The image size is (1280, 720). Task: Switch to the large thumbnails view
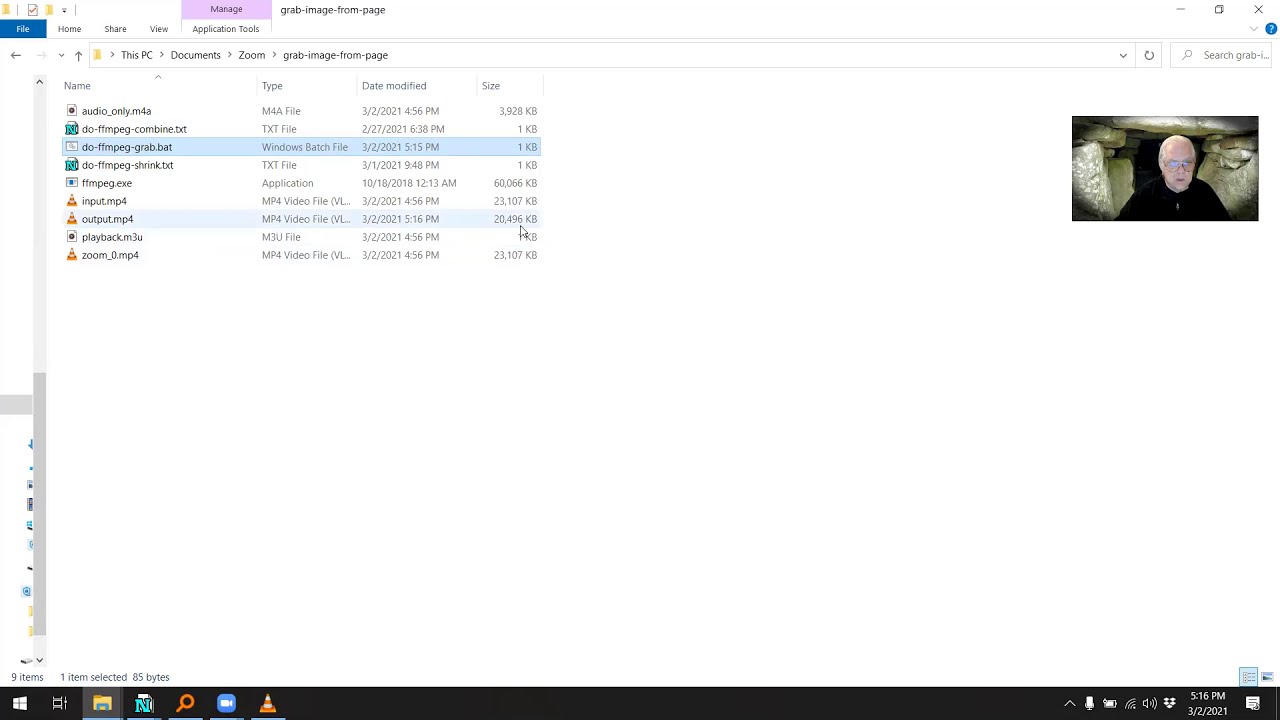(1267, 677)
